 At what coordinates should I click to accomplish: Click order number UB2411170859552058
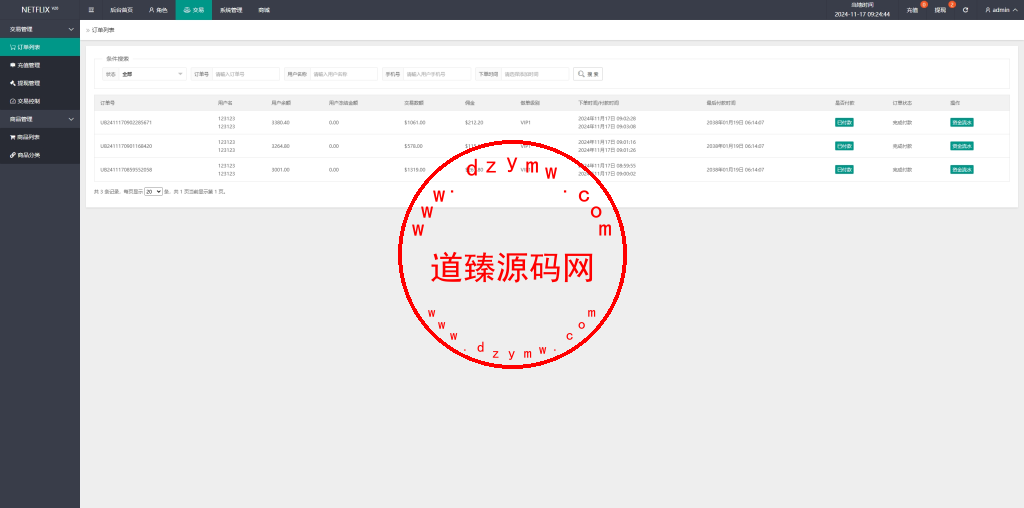126,169
